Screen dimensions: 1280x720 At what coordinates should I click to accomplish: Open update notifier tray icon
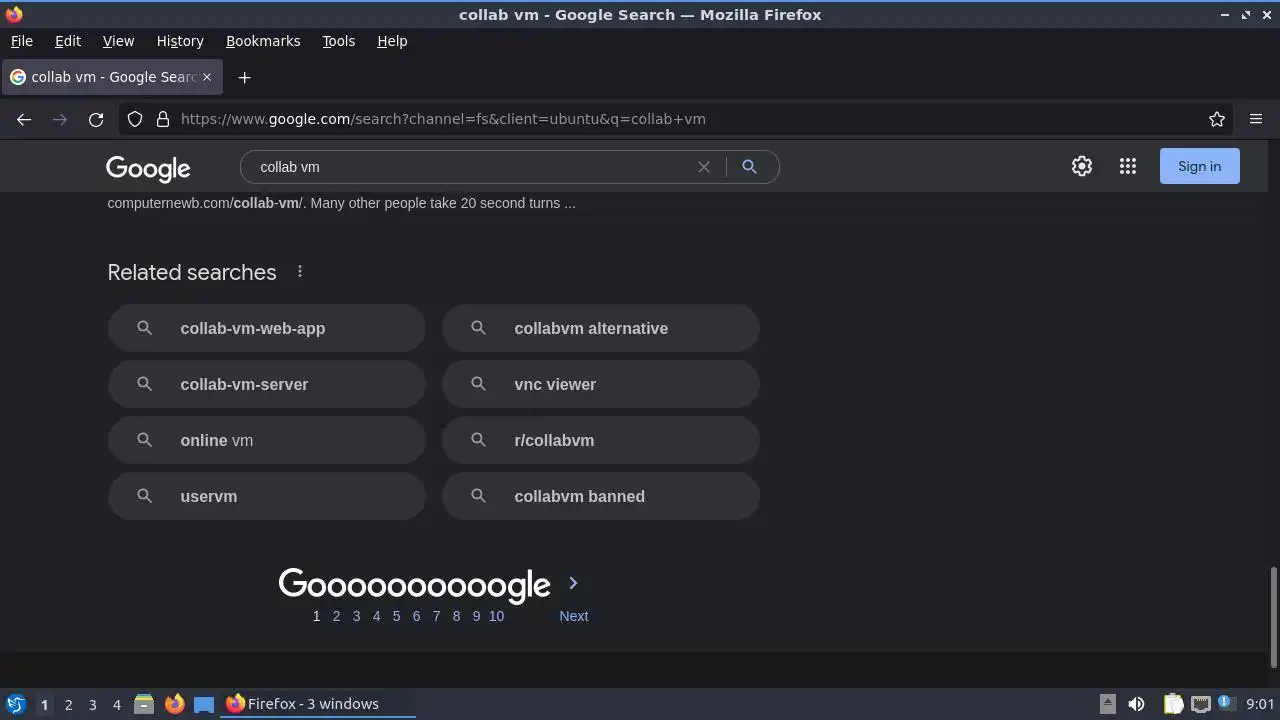click(x=1225, y=703)
